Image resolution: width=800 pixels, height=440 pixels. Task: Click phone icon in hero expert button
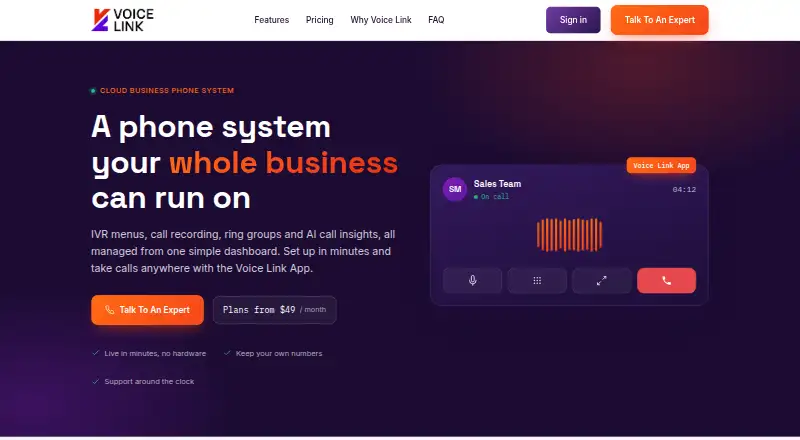[109, 310]
